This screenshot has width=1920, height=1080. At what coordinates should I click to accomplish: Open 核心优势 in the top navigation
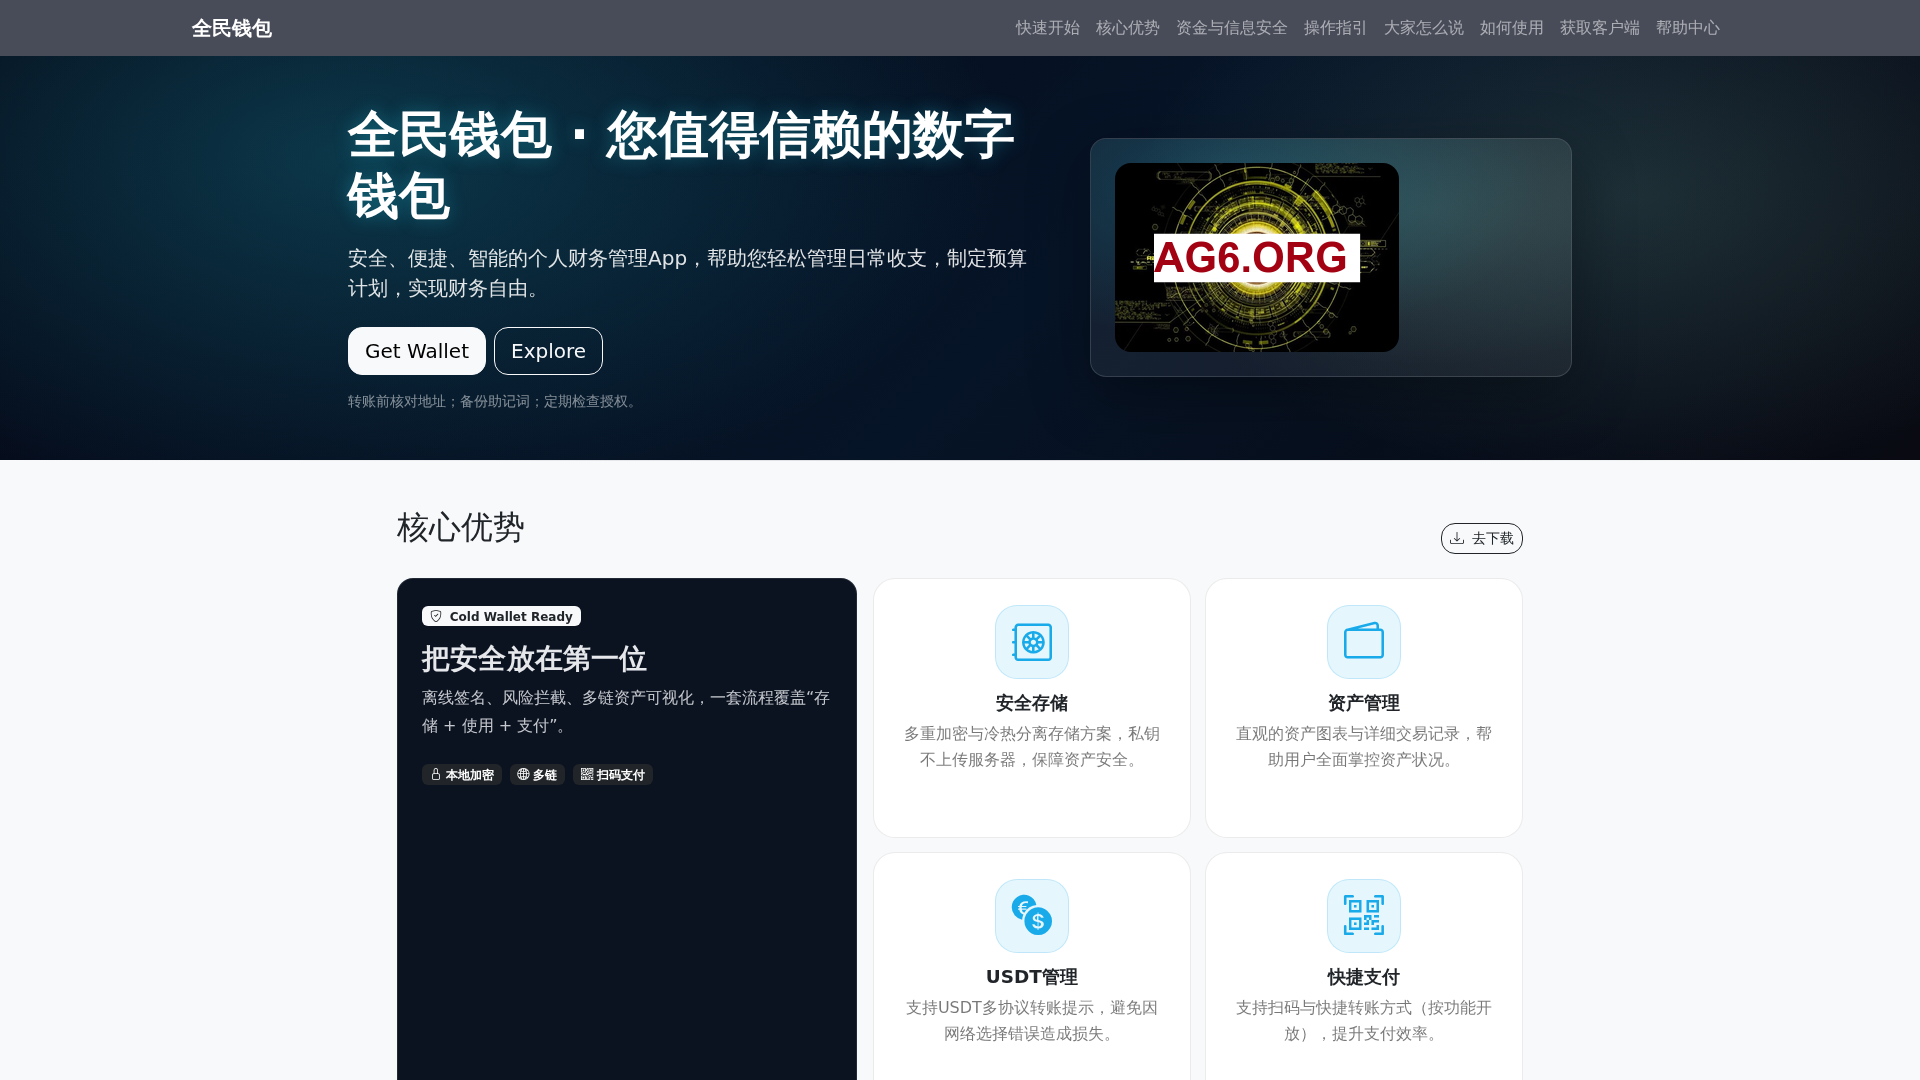(1128, 28)
